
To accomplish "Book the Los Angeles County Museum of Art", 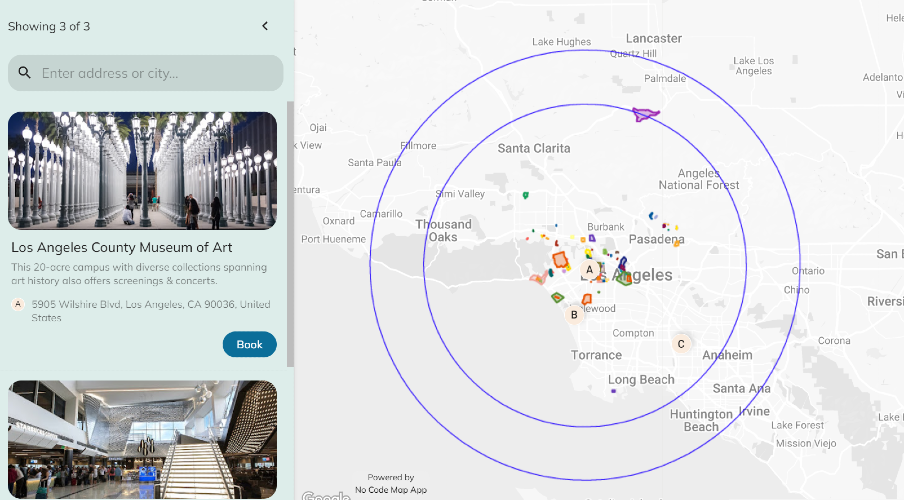I will click(x=250, y=344).
